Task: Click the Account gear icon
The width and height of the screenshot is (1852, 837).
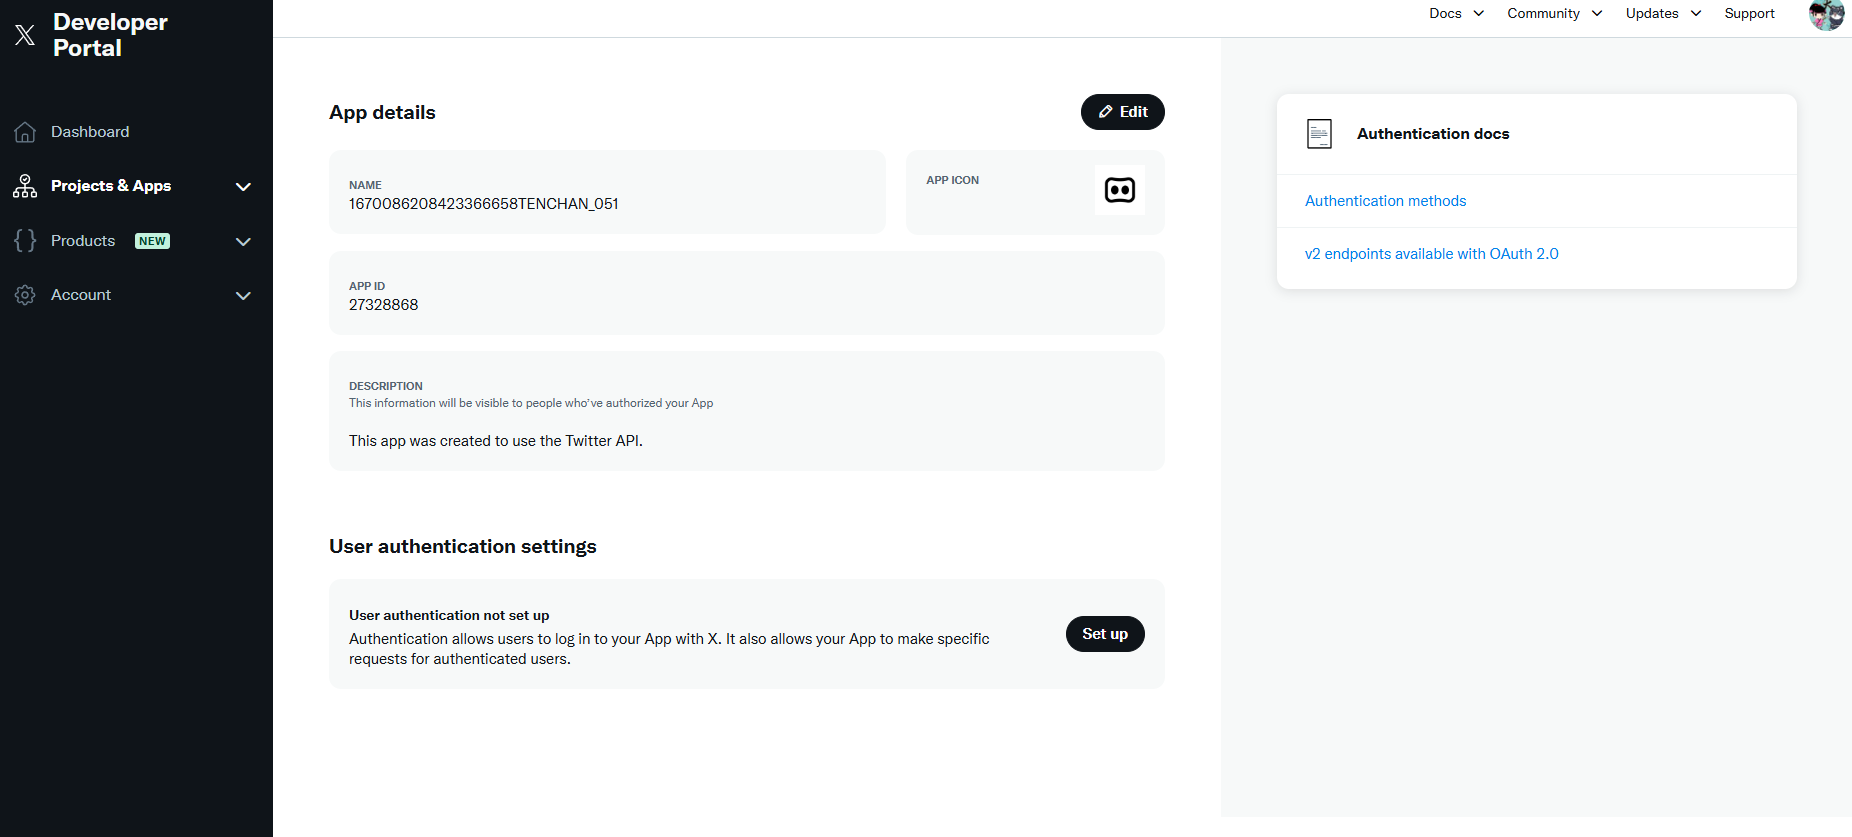Action: coord(25,295)
